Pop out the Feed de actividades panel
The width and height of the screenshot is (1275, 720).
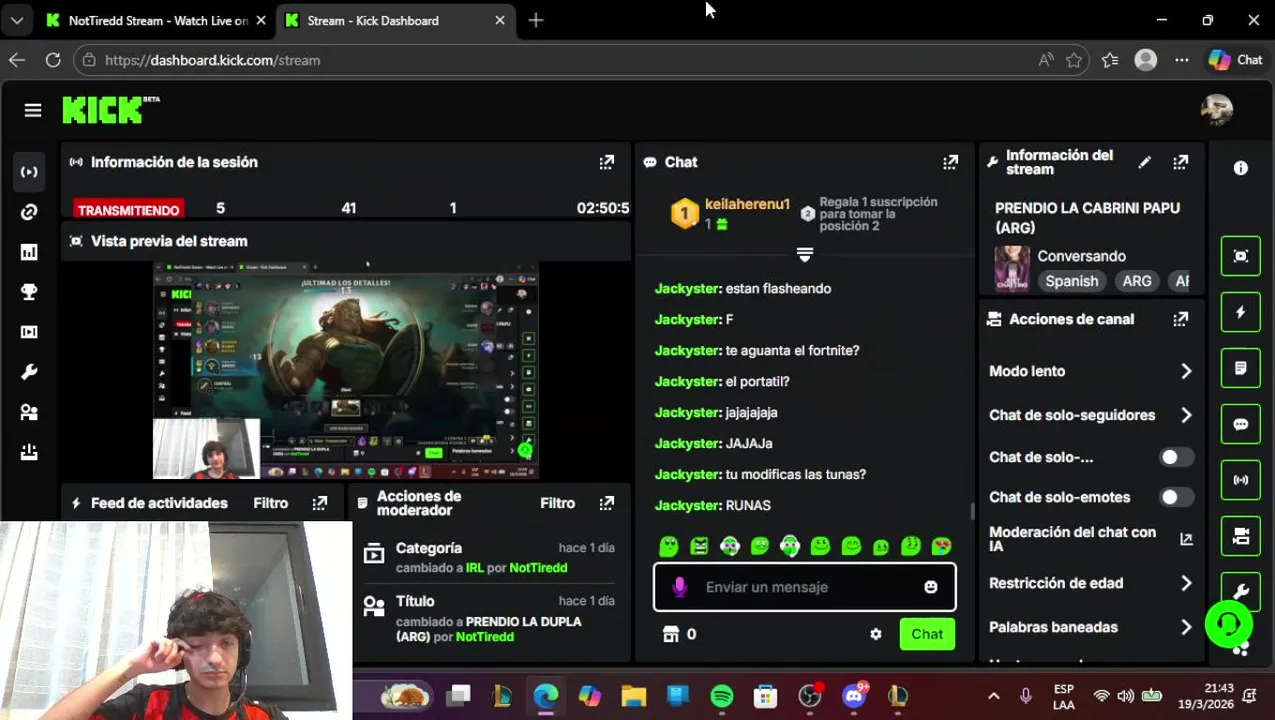[x=320, y=503]
